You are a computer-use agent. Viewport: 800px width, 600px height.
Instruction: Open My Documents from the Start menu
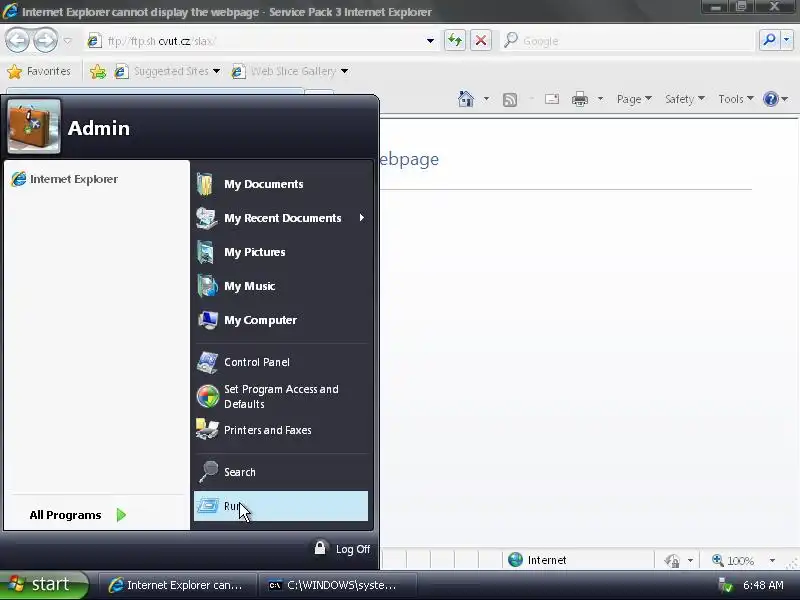click(x=281, y=184)
